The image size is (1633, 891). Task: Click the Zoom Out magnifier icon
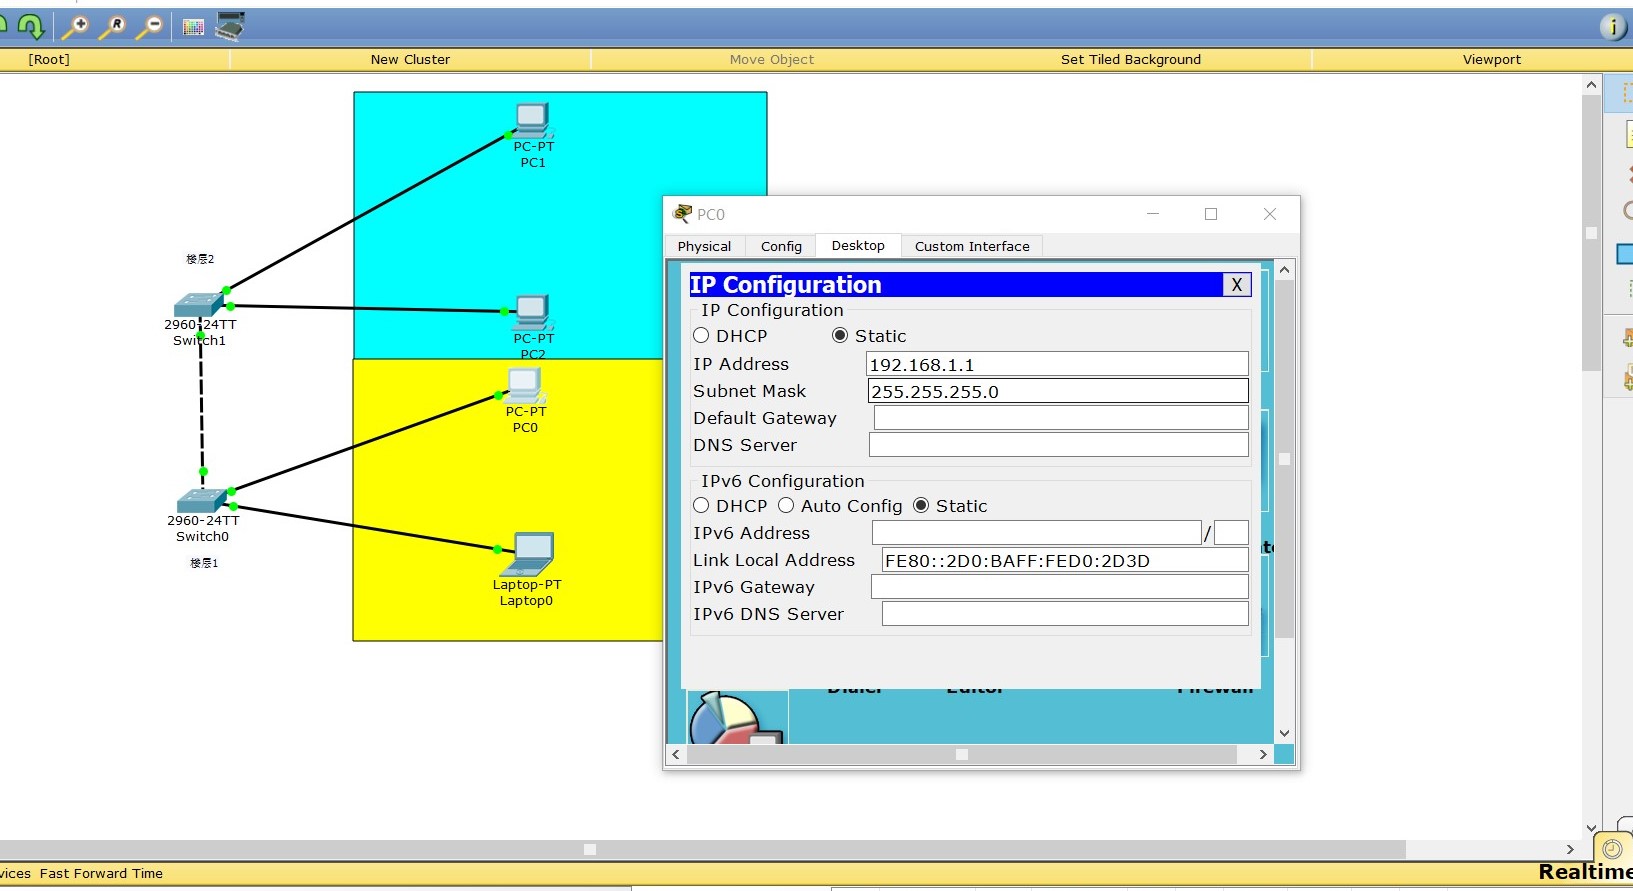[x=149, y=27]
